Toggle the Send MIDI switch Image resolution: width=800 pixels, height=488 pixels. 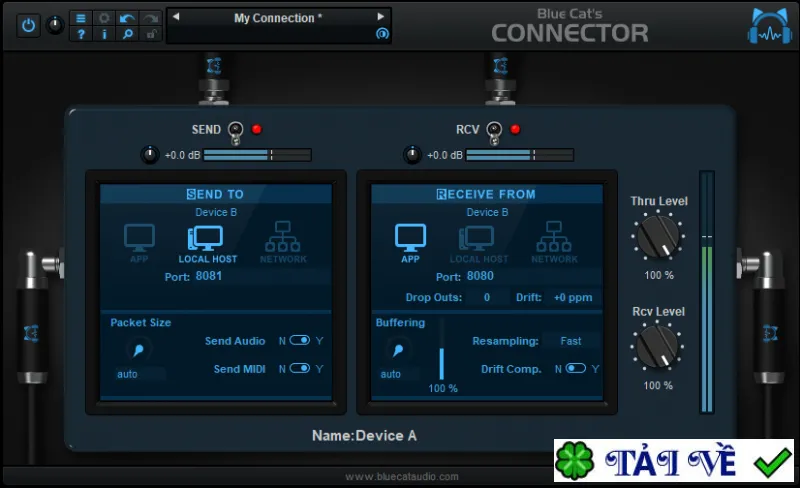299,369
